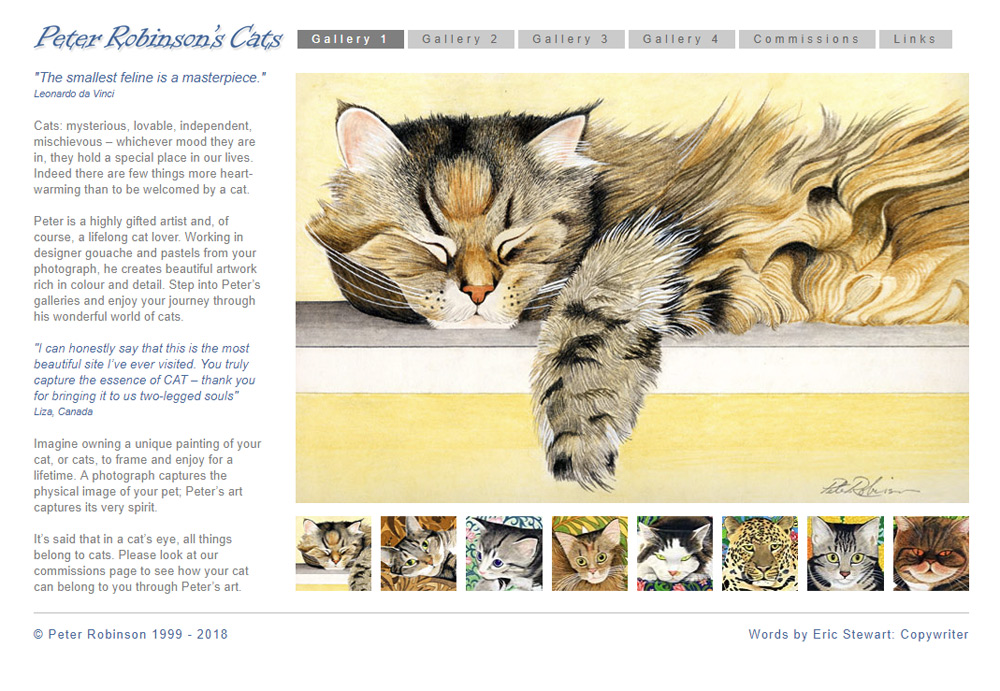Open the two cuddling cats thumbnail
1000x691 pixels.
pyautogui.click(x=418, y=553)
